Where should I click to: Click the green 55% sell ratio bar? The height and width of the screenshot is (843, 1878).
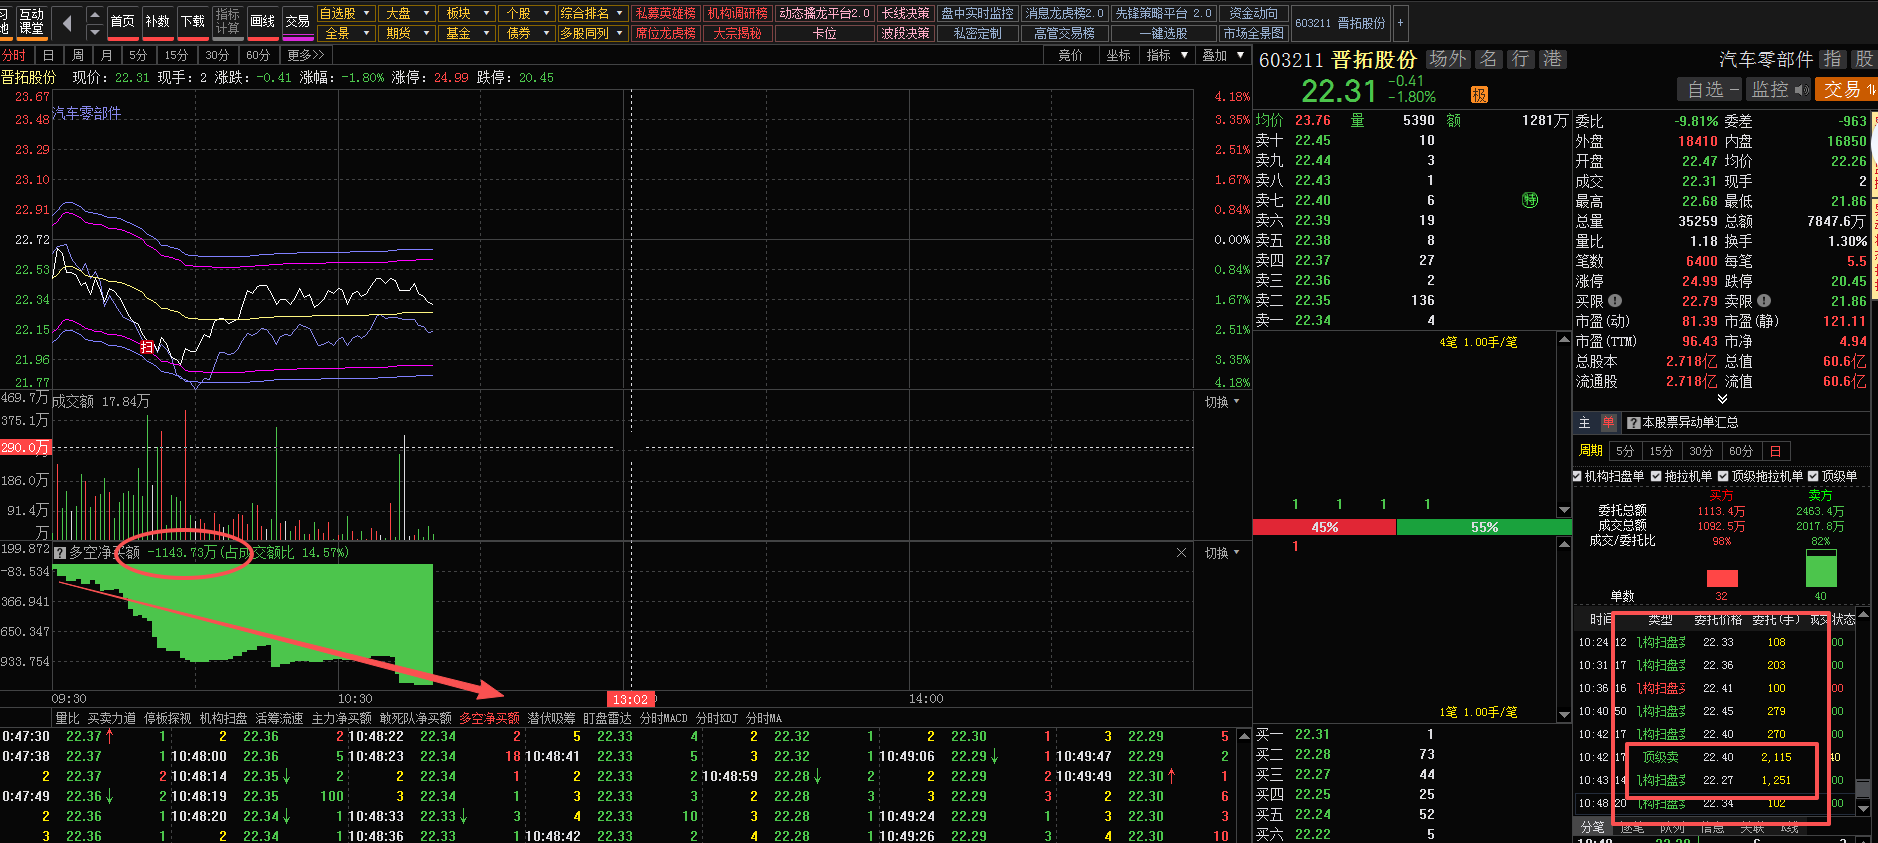coord(1484,527)
